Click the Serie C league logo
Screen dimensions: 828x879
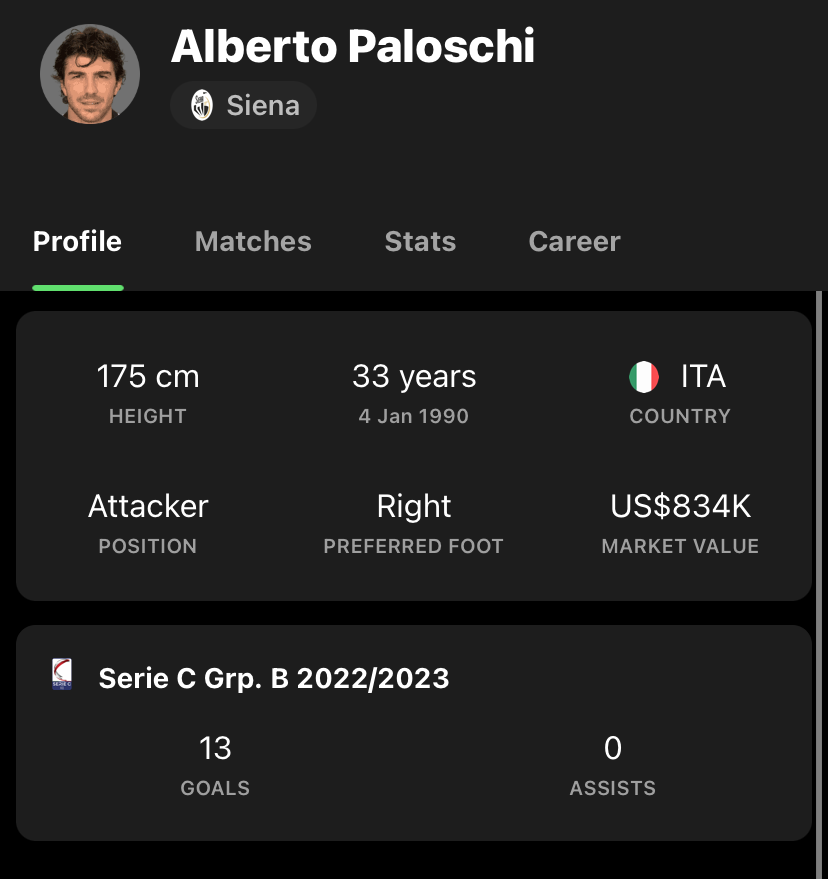(x=62, y=674)
